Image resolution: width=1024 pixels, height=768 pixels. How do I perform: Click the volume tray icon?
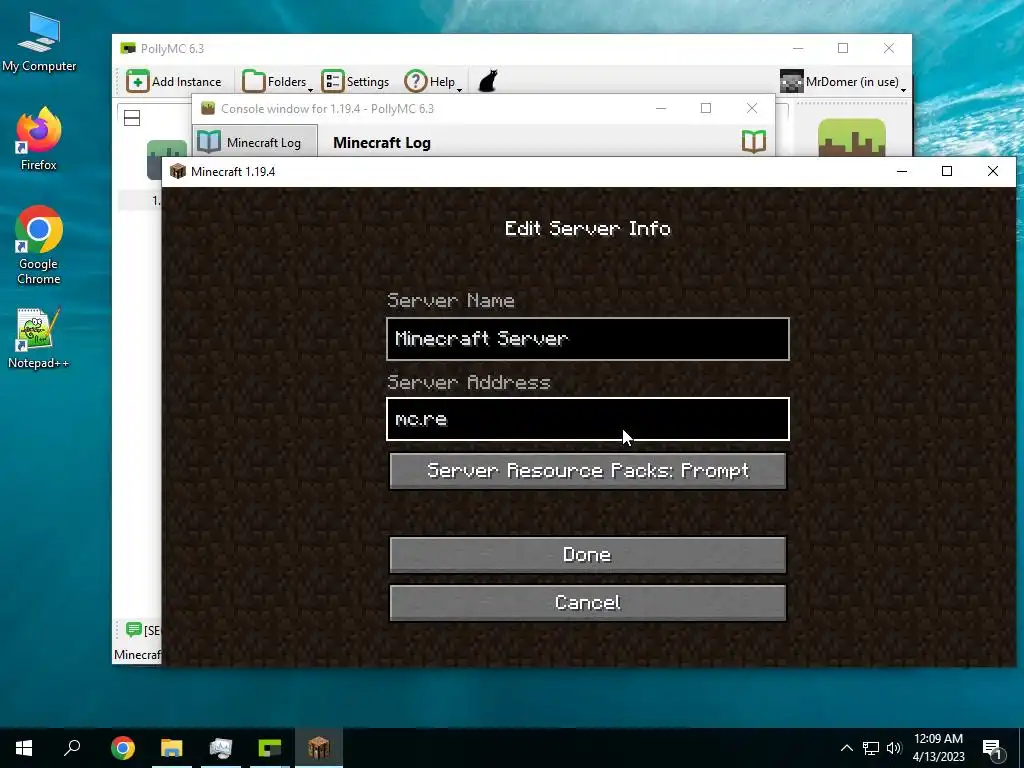[894, 748]
